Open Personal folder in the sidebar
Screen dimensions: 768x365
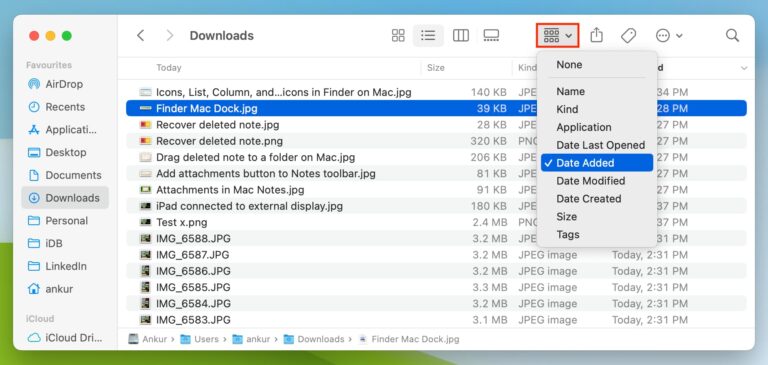[65, 220]
